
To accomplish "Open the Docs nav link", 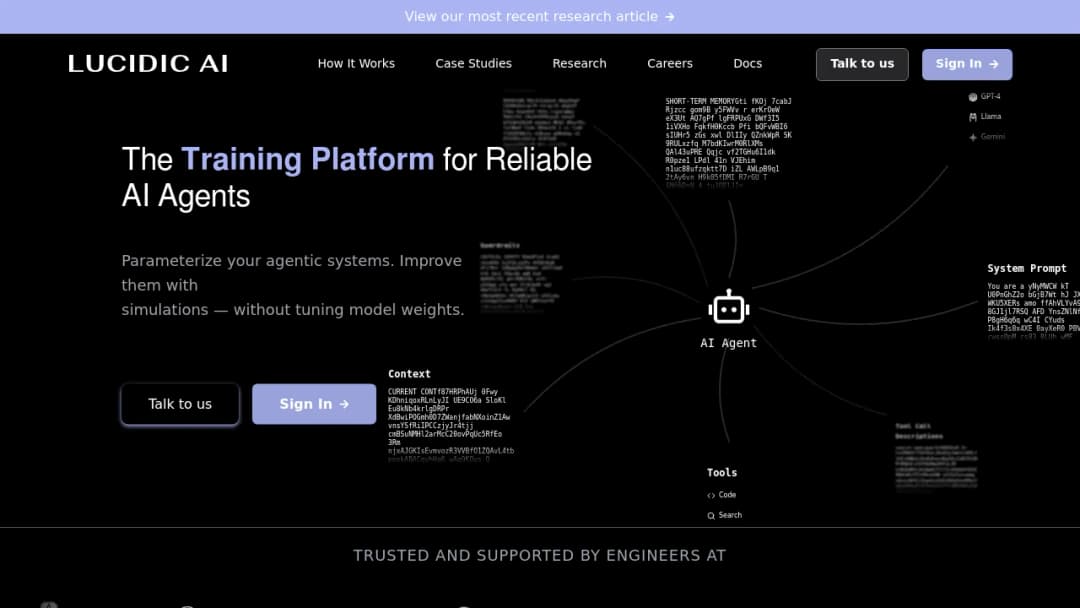I will [x=747, y=63].
